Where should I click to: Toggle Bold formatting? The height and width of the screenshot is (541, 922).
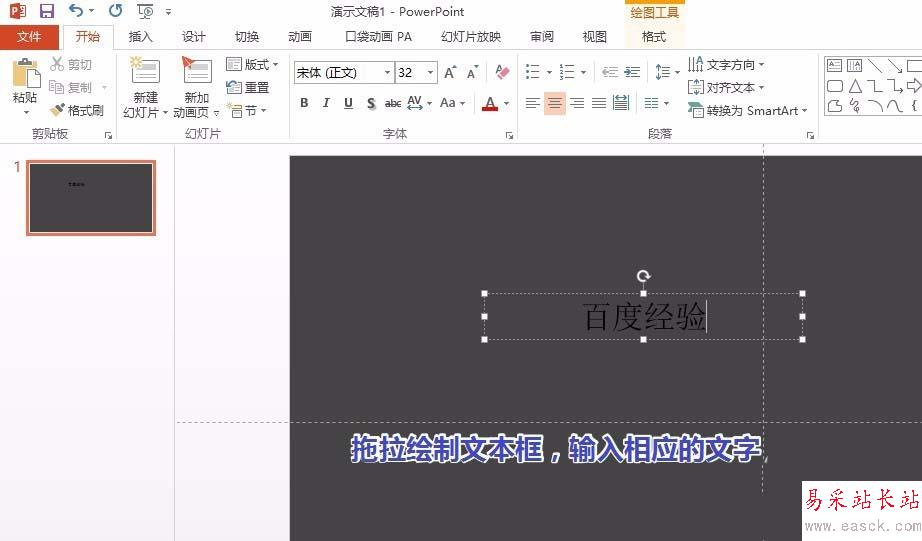[304, 103]
